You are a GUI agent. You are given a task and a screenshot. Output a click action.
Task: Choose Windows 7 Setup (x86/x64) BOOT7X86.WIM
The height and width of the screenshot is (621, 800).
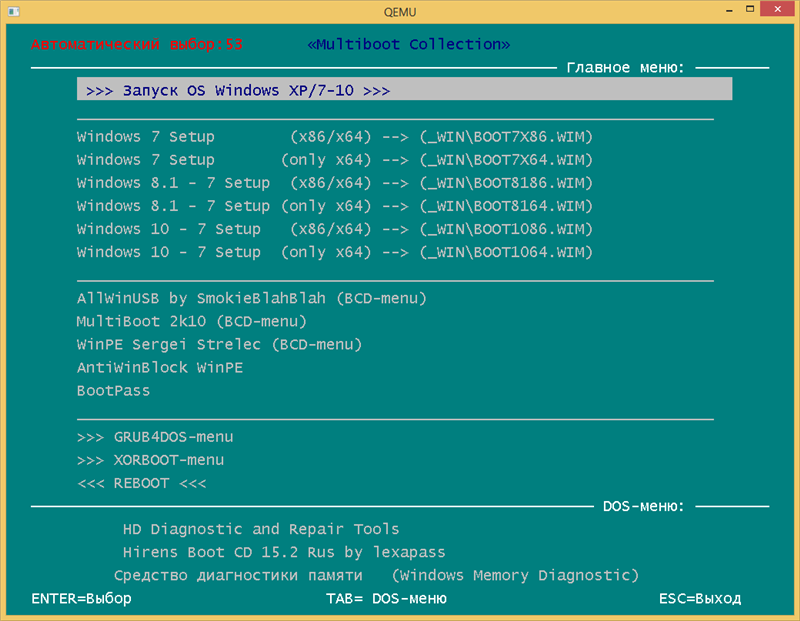[335, 137]
